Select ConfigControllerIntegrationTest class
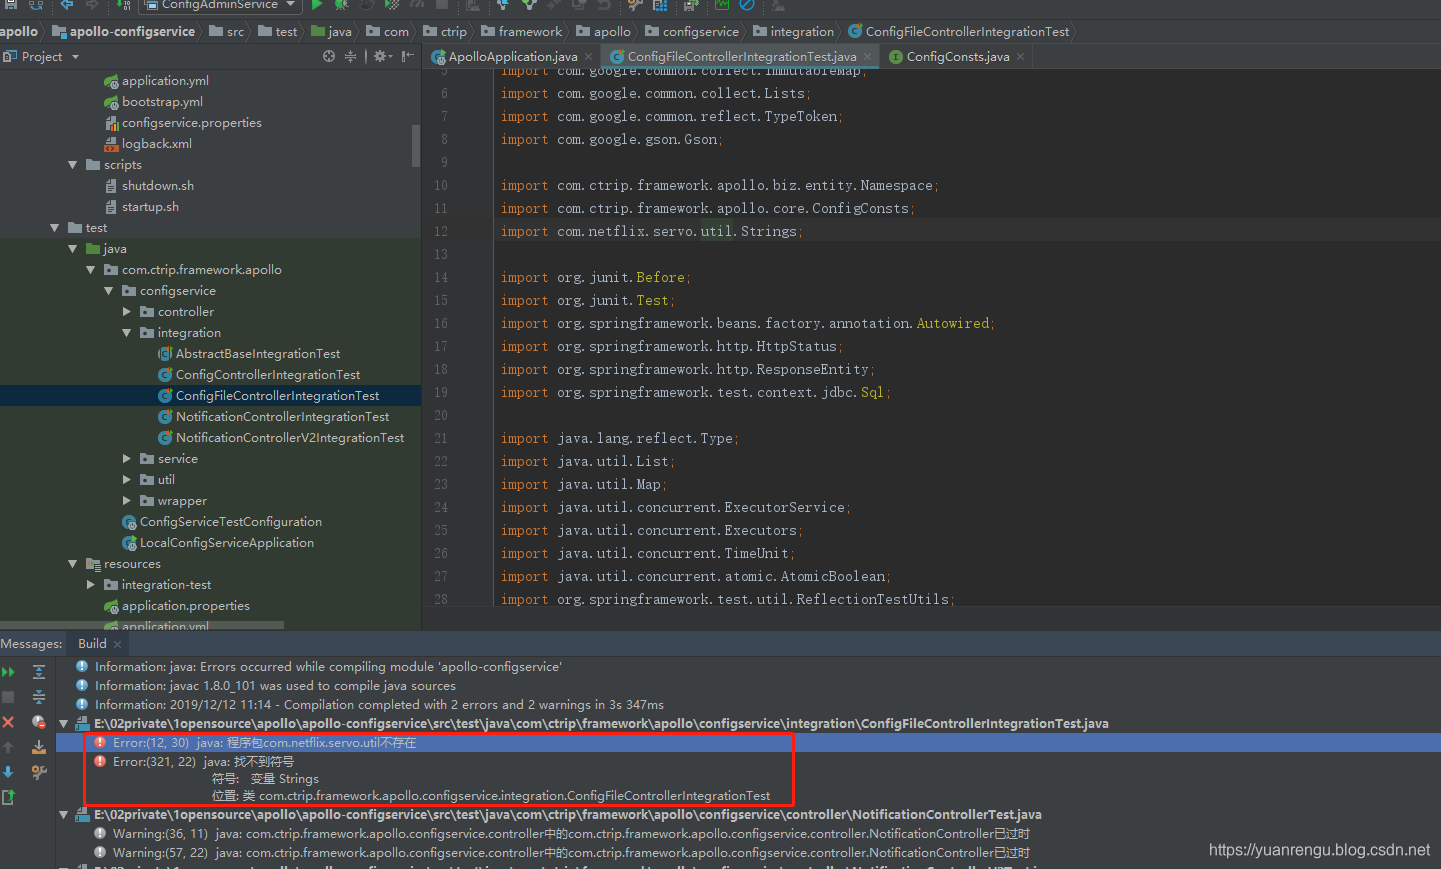Image resolution: width=1441 pixels, height=869 pixels. point(259,375)
